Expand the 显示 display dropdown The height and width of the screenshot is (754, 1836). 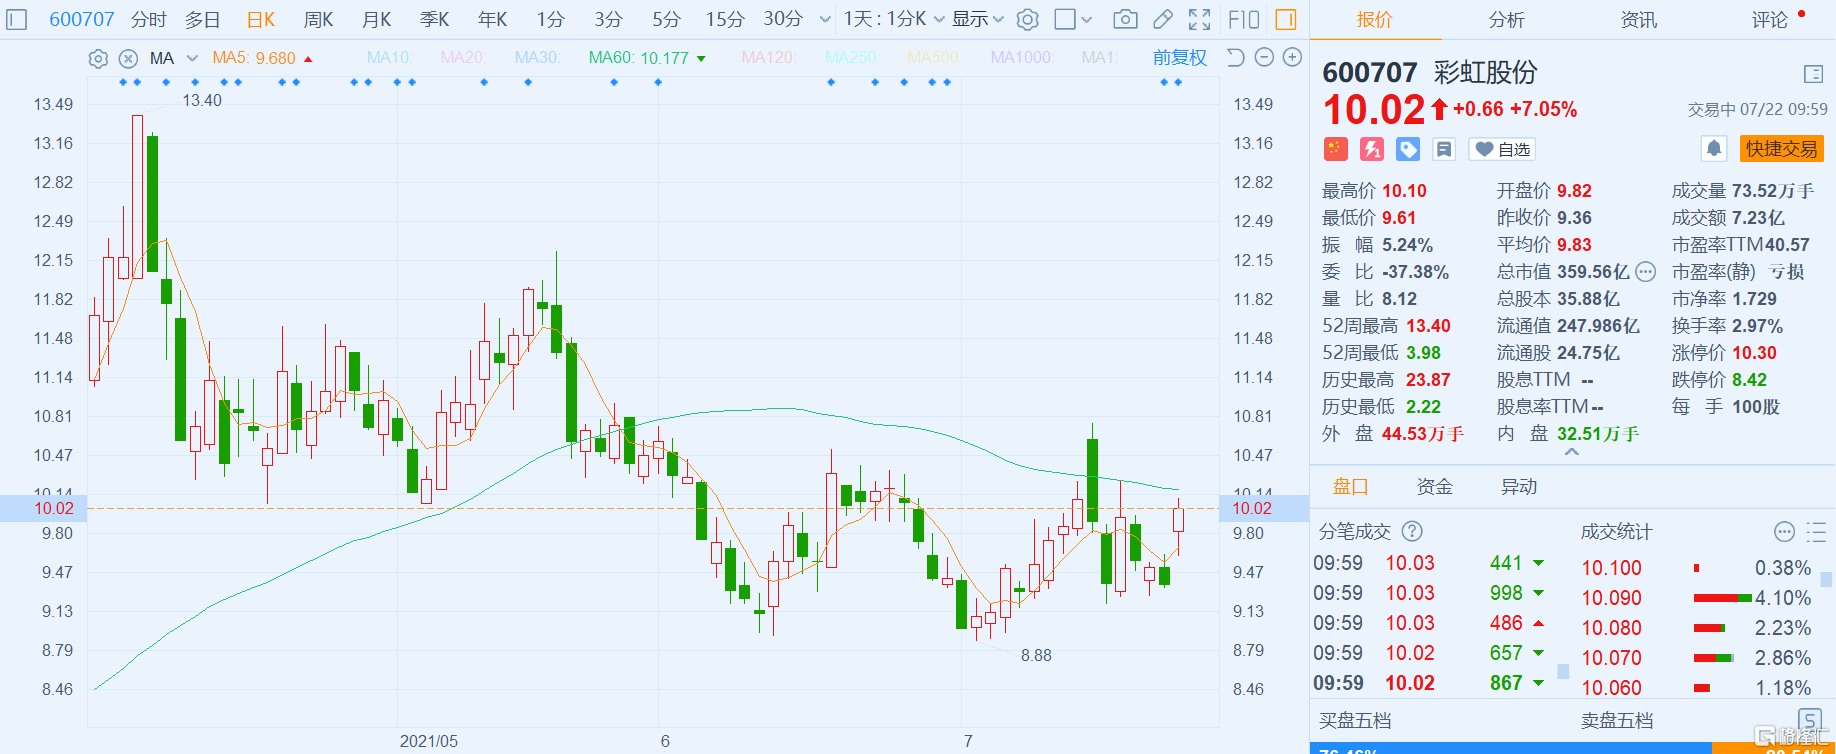point(977,19)
